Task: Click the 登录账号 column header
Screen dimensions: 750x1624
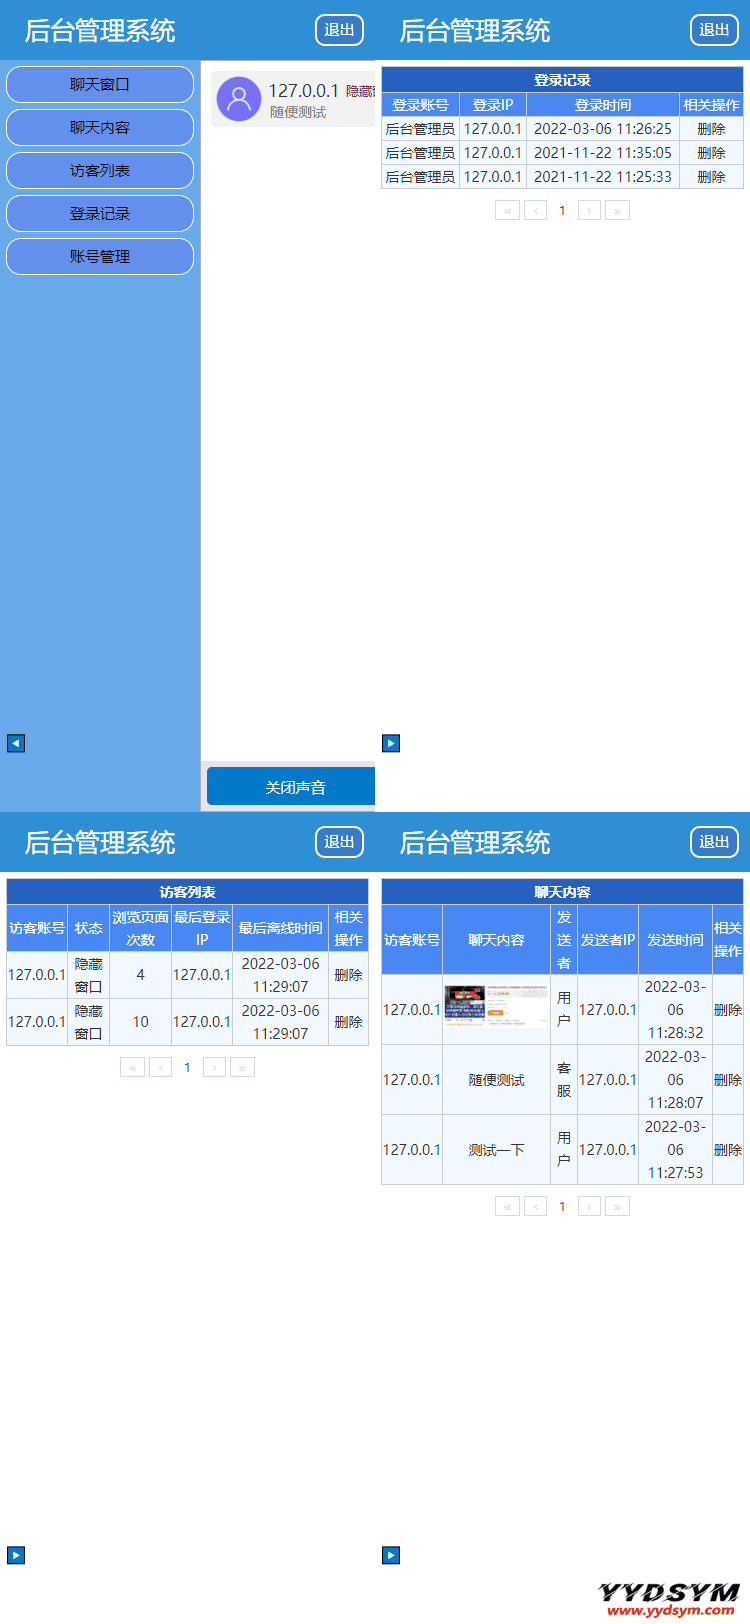Action: point(420,105)
